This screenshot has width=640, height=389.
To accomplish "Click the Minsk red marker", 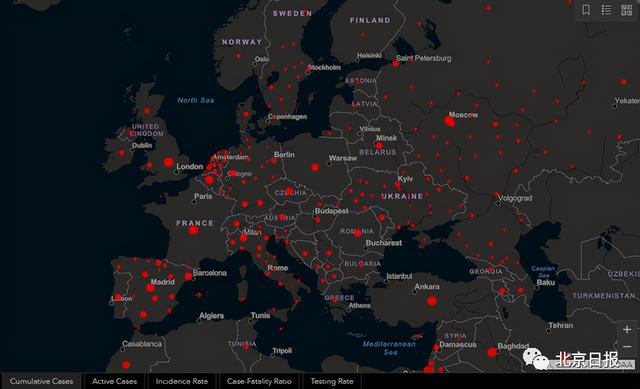I will [x=379, y=145].
